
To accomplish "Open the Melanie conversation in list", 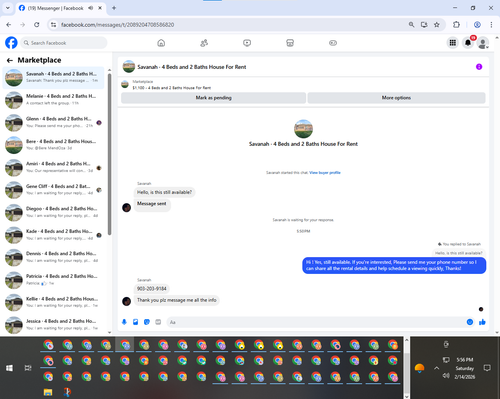I will click(53, 100).
